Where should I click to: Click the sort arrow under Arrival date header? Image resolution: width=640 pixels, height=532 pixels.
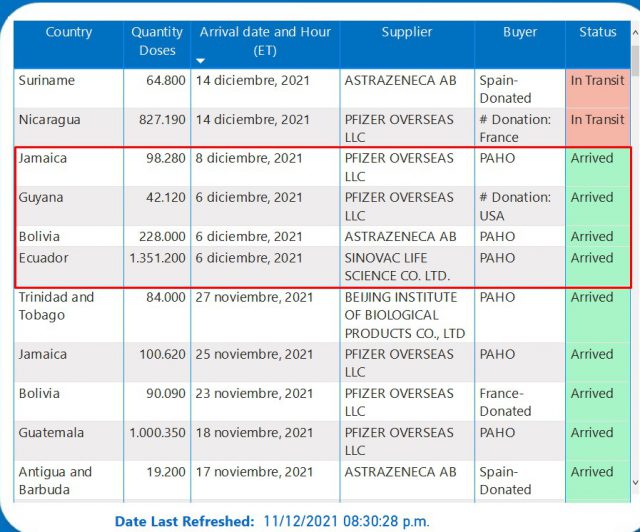(199, 61)
